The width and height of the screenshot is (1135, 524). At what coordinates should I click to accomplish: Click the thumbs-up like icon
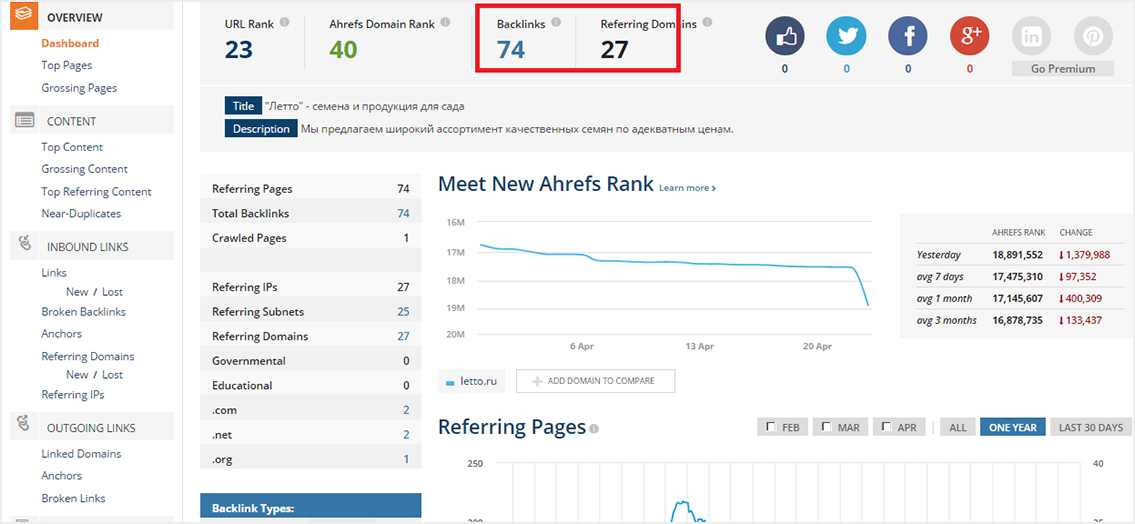pyautogui.click(x=785, y=36)
